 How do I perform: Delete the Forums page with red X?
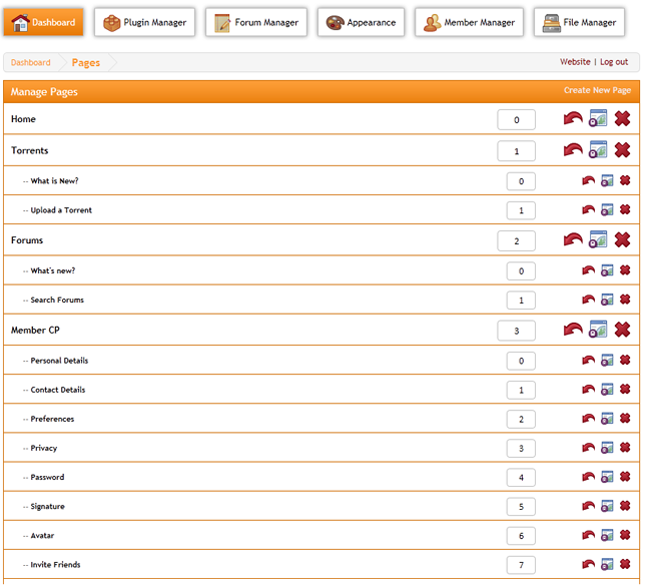click(622, 240)
